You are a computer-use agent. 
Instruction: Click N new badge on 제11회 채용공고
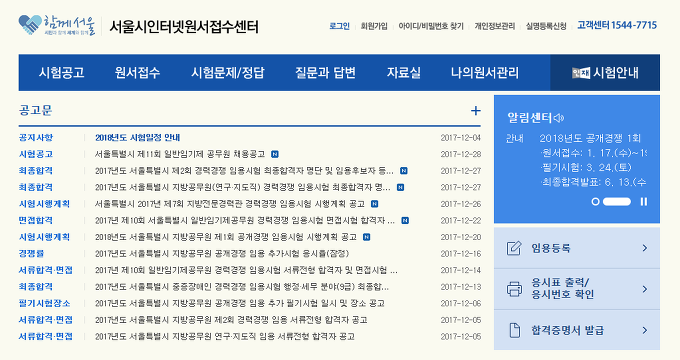pyautogui.click(x=275, y=154)
